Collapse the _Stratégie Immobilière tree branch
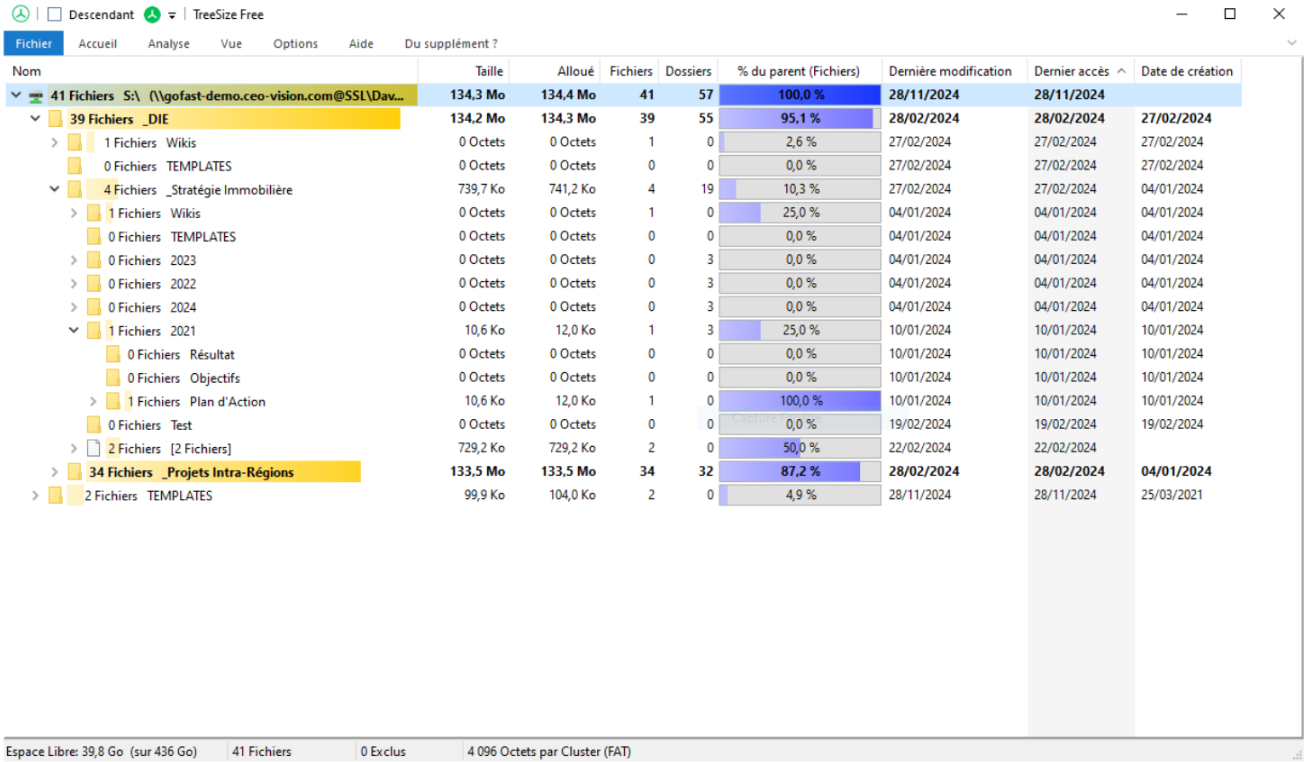Viewport: 1306px width, 762px height. click(55, 189)
